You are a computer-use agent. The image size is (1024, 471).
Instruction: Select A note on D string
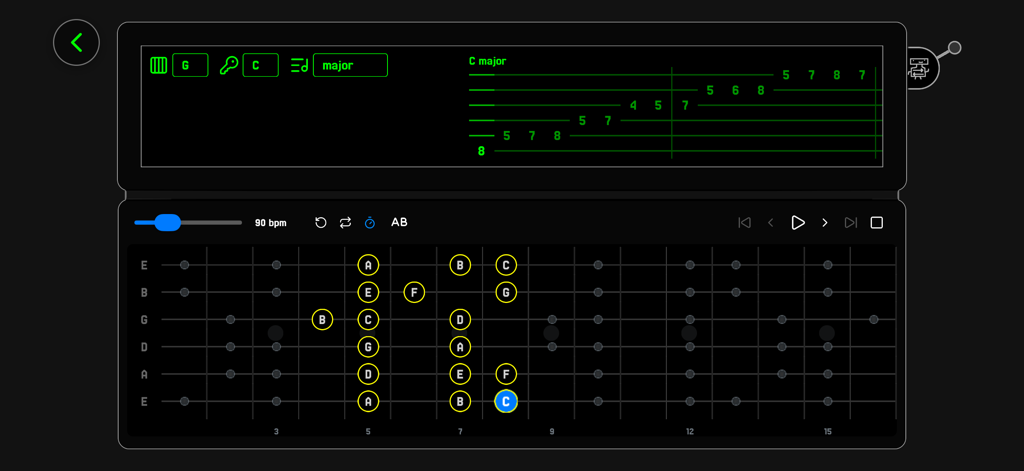[460, 347]
